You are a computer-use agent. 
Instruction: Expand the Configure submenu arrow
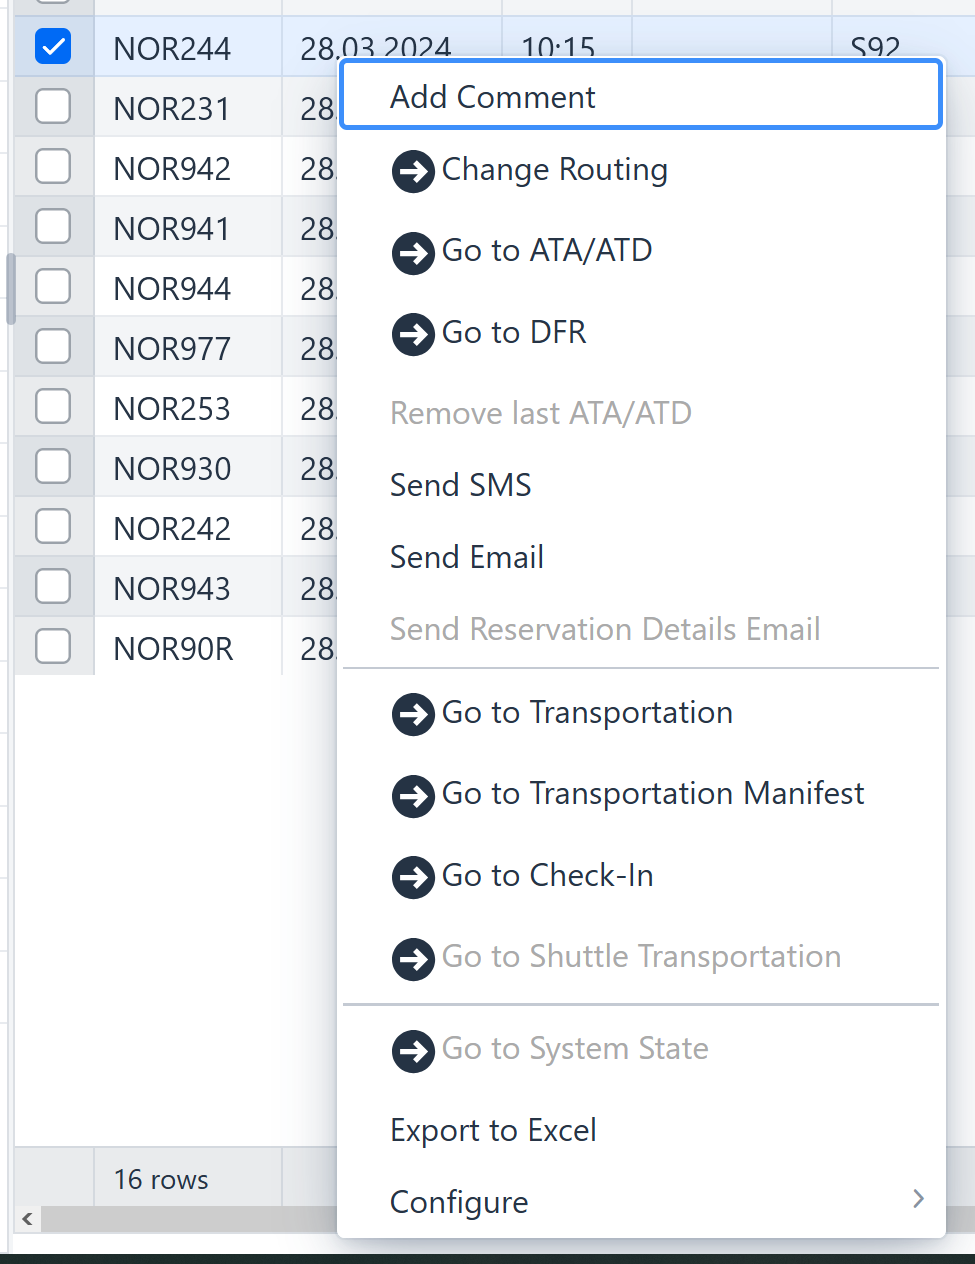[918, 1199]
